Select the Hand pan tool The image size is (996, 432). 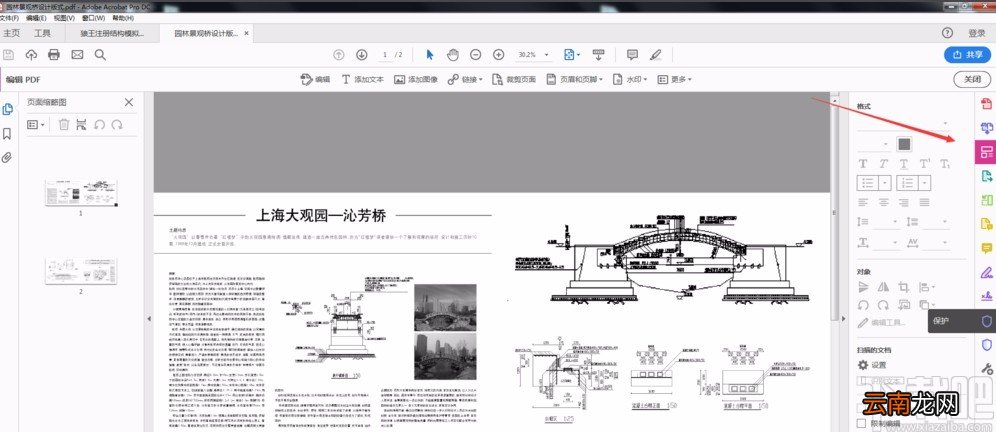click(x=452, y=55)
